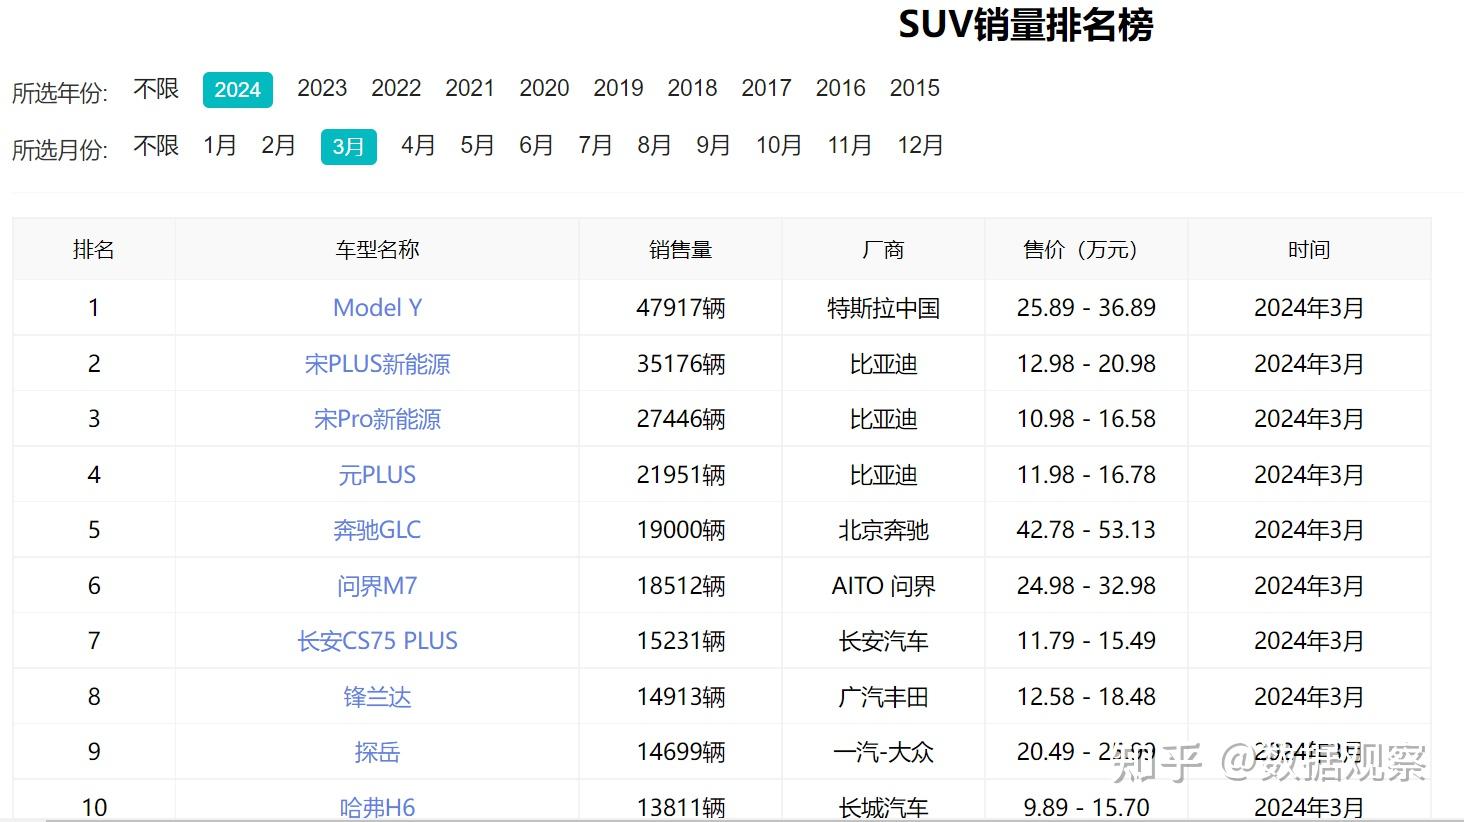This screenshot has width=1464, height=822.
Task: Open the 锋兰达 detail page
Action: pyautogui.click(x=377, y=696)
